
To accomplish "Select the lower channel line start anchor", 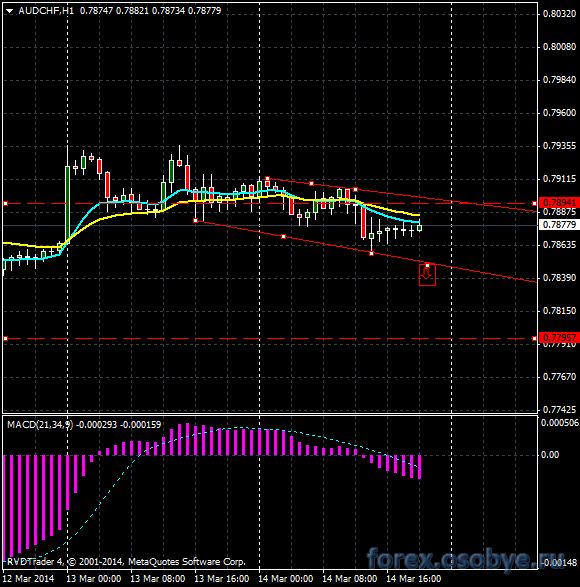I will point(195,220).
